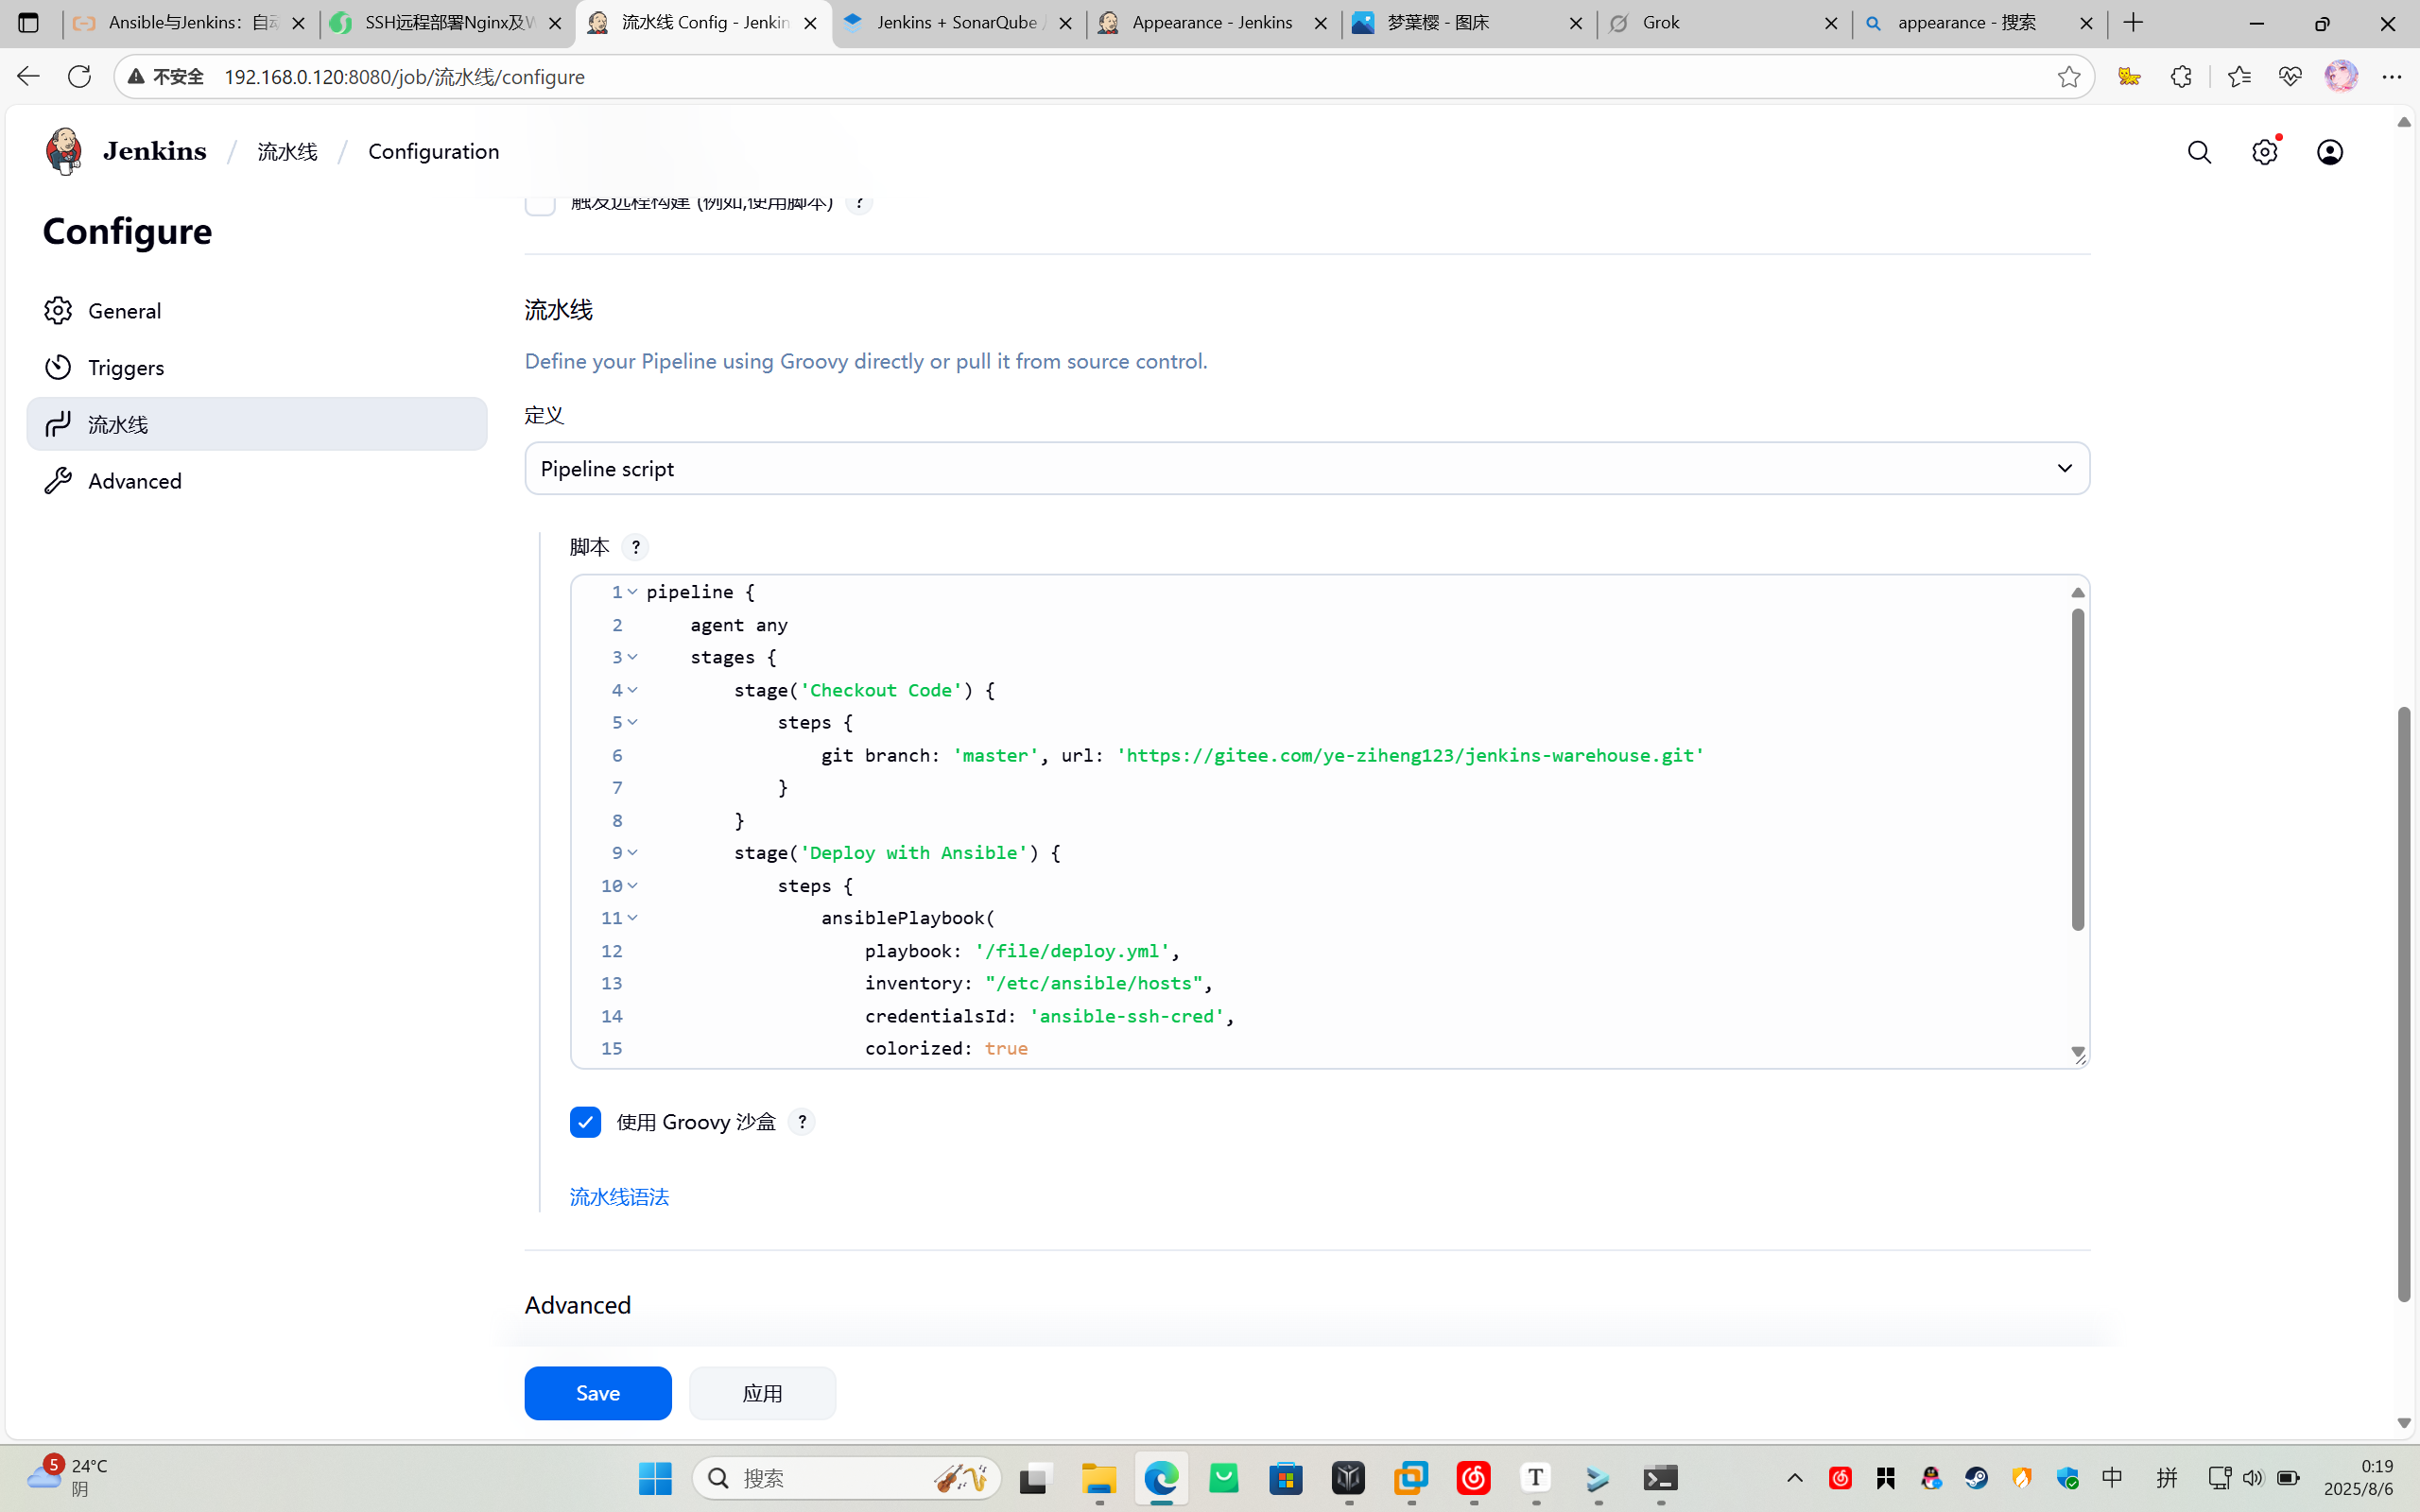Select 流水线 in Configure sidebar
The width and height of the screenshot is (2420, 1512).
click(x=257, y=424)
